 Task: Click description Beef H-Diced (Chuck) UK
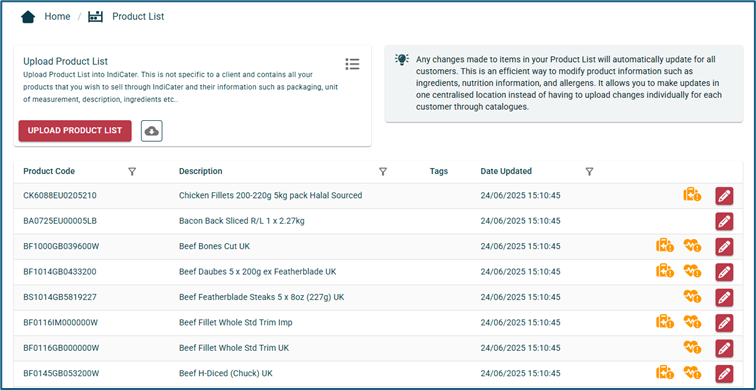point(226,373)
